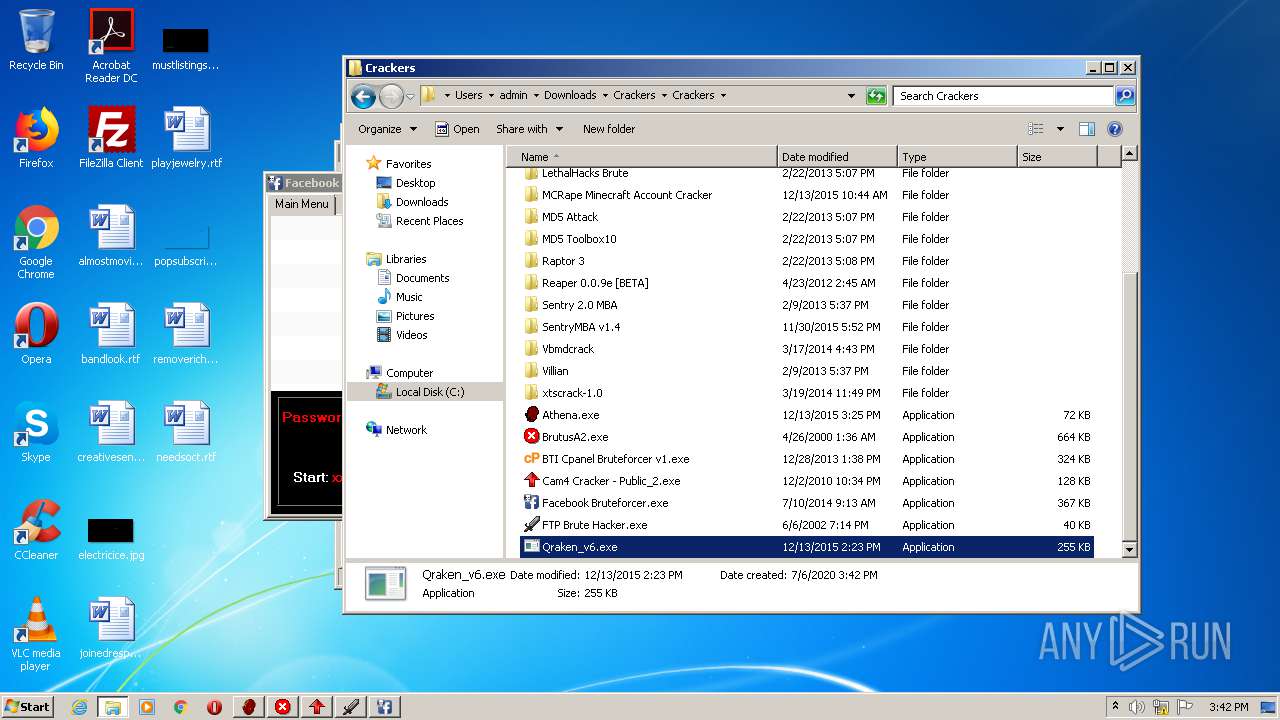Image resolution: width=1280 pixels, height=720 pixels.
Task: Select the FTP Brute Hacker.exe icon
Action: (x=532, y=525)
